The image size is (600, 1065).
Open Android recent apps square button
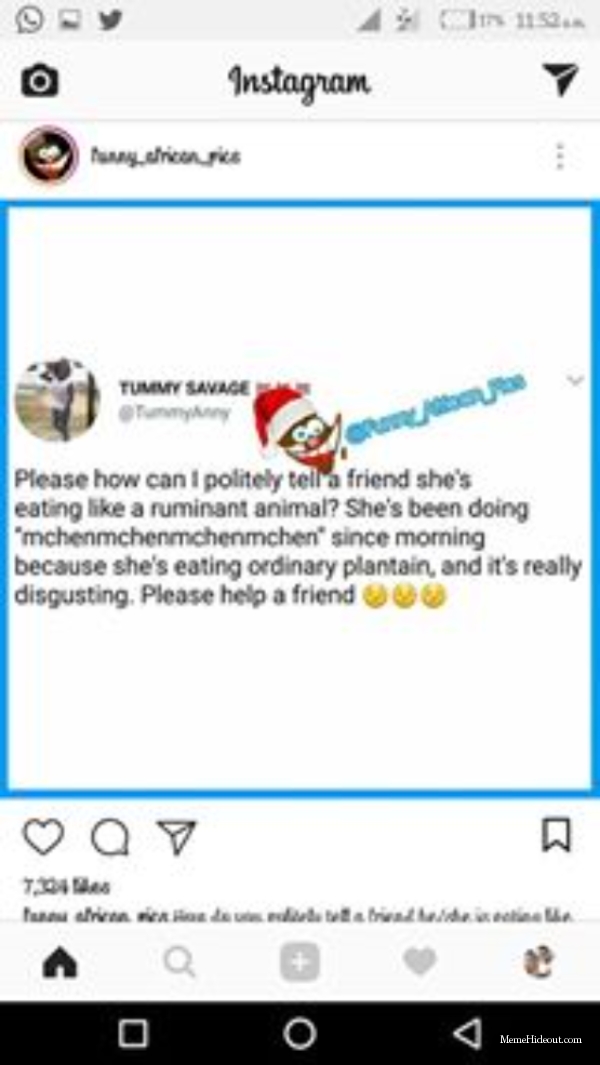pos(133,1033)
